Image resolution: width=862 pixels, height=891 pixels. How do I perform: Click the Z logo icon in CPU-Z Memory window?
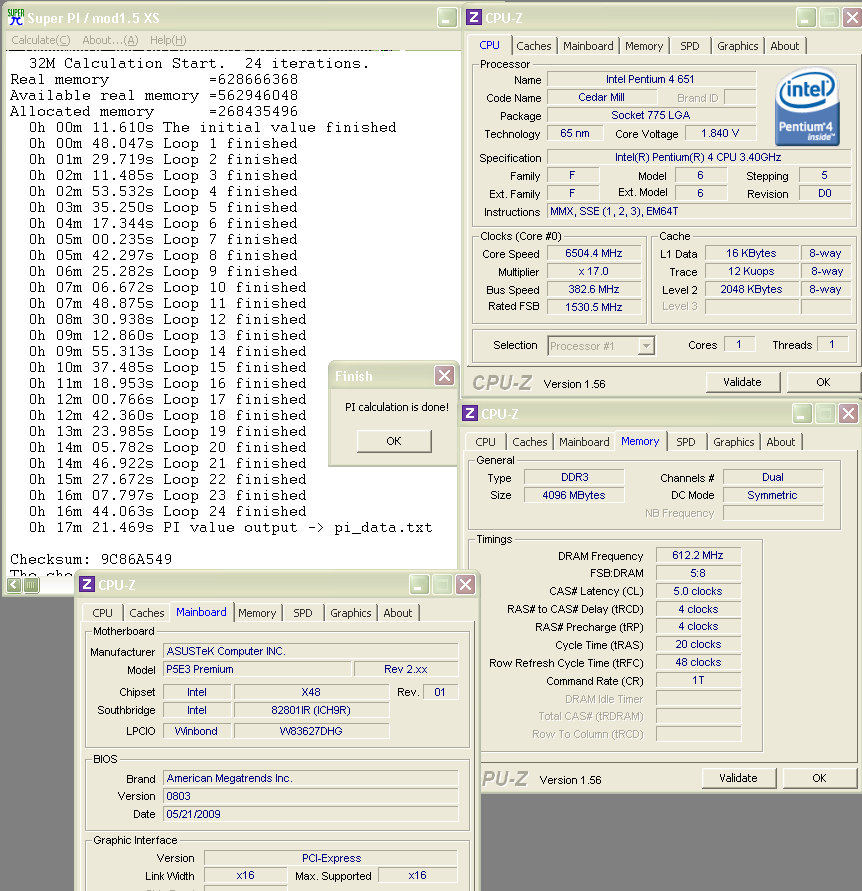pos(469,413)
